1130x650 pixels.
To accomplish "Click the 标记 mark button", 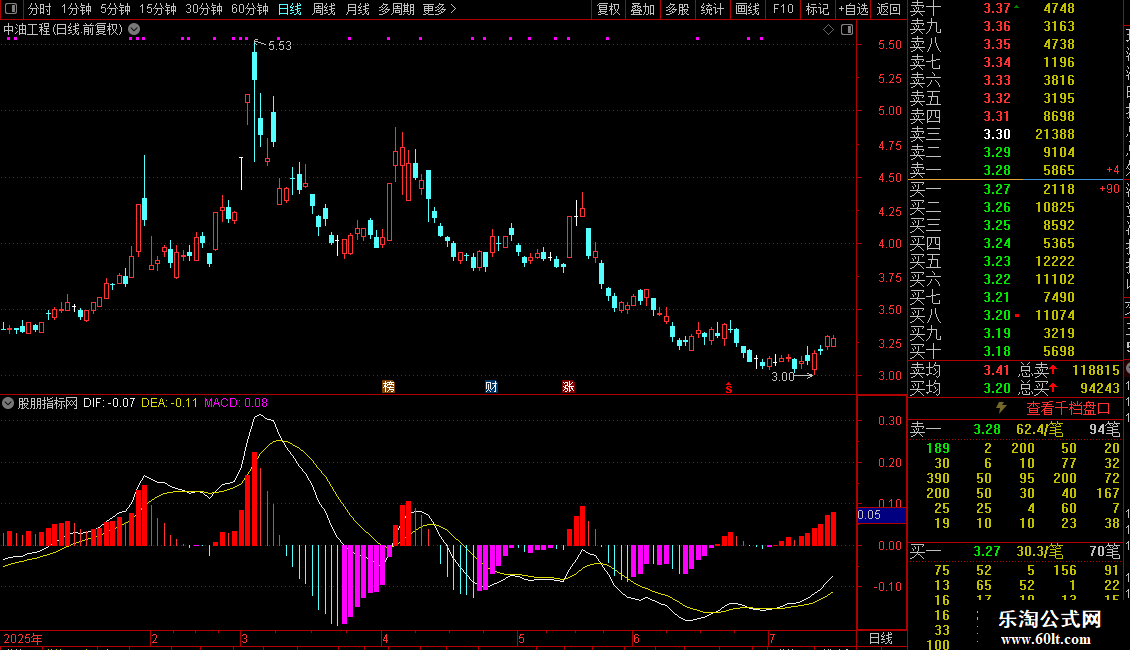I will (x=817, y=9).
